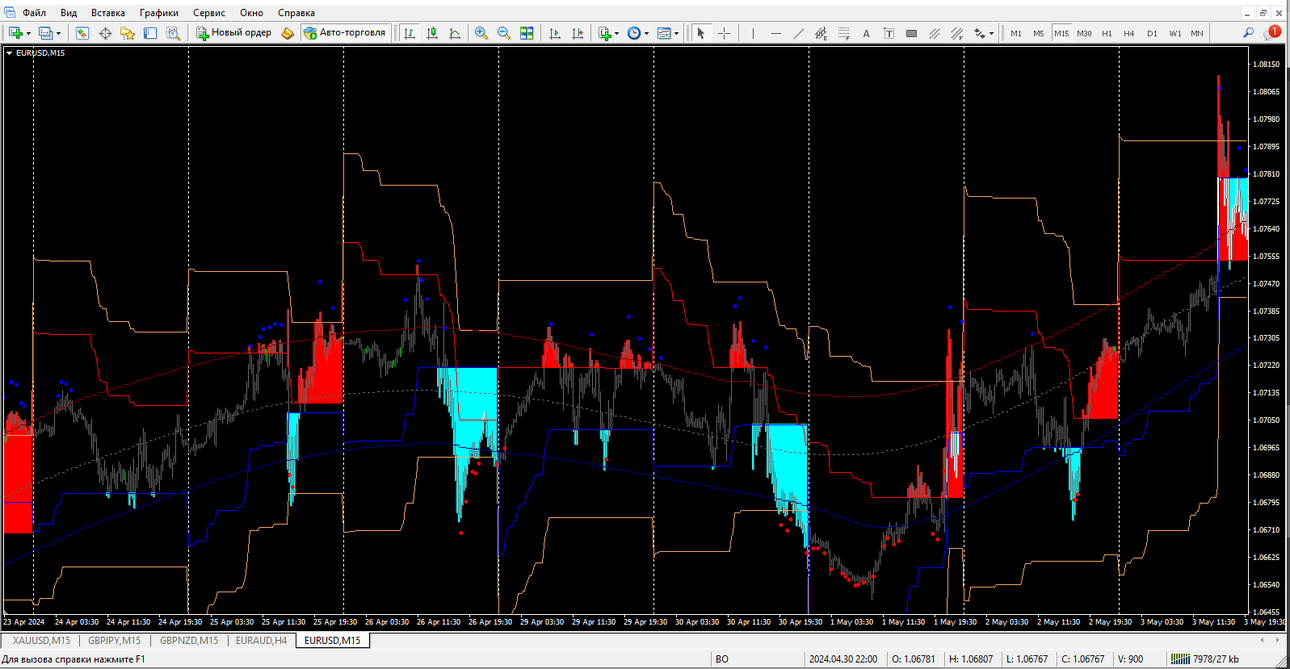Expand profiles dropdown arrow
The height and width of the screenshot is (669, 1290).
click(x=59, y=33)
